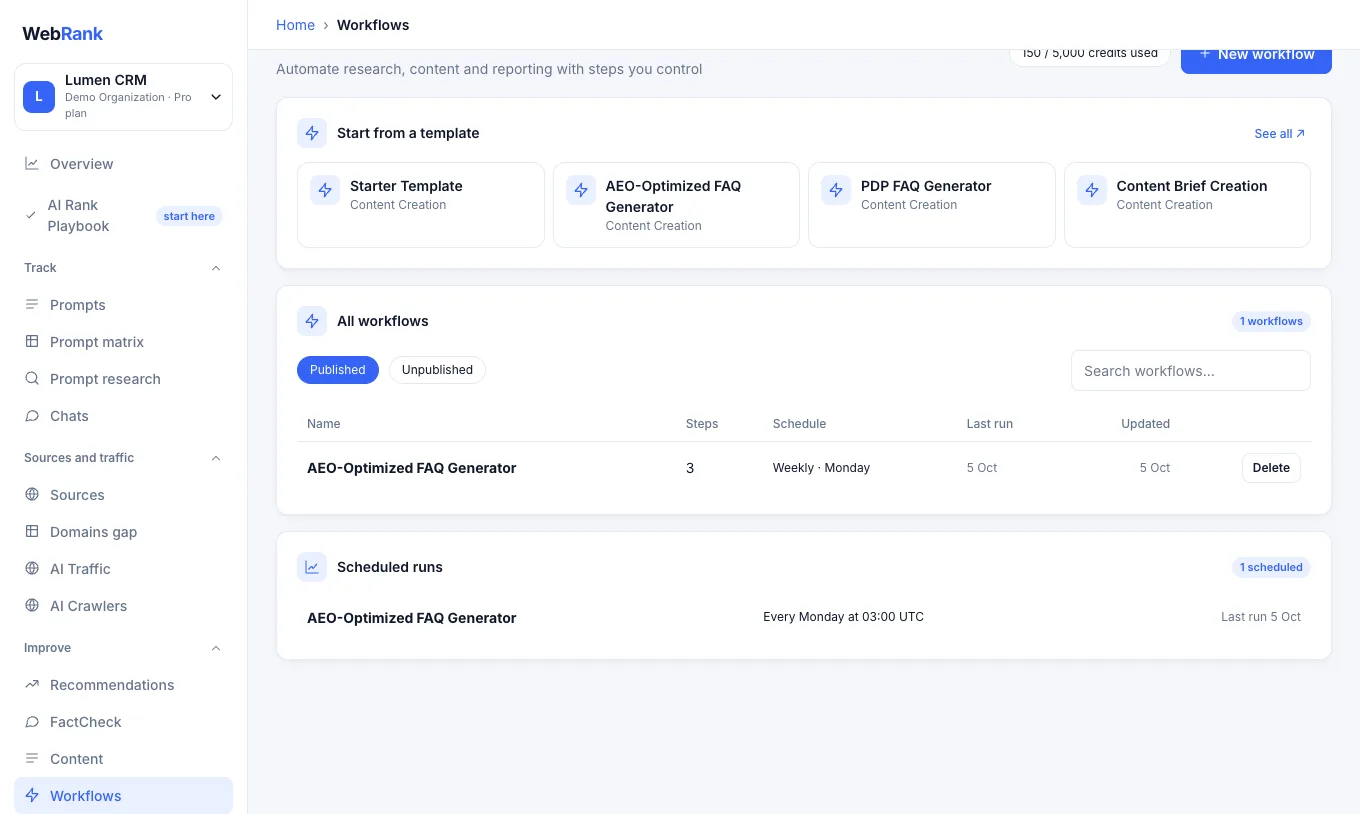Screen dimensions: 1360x814
Task: Click the Recommendations trend arrow icon
Action: 32,685
